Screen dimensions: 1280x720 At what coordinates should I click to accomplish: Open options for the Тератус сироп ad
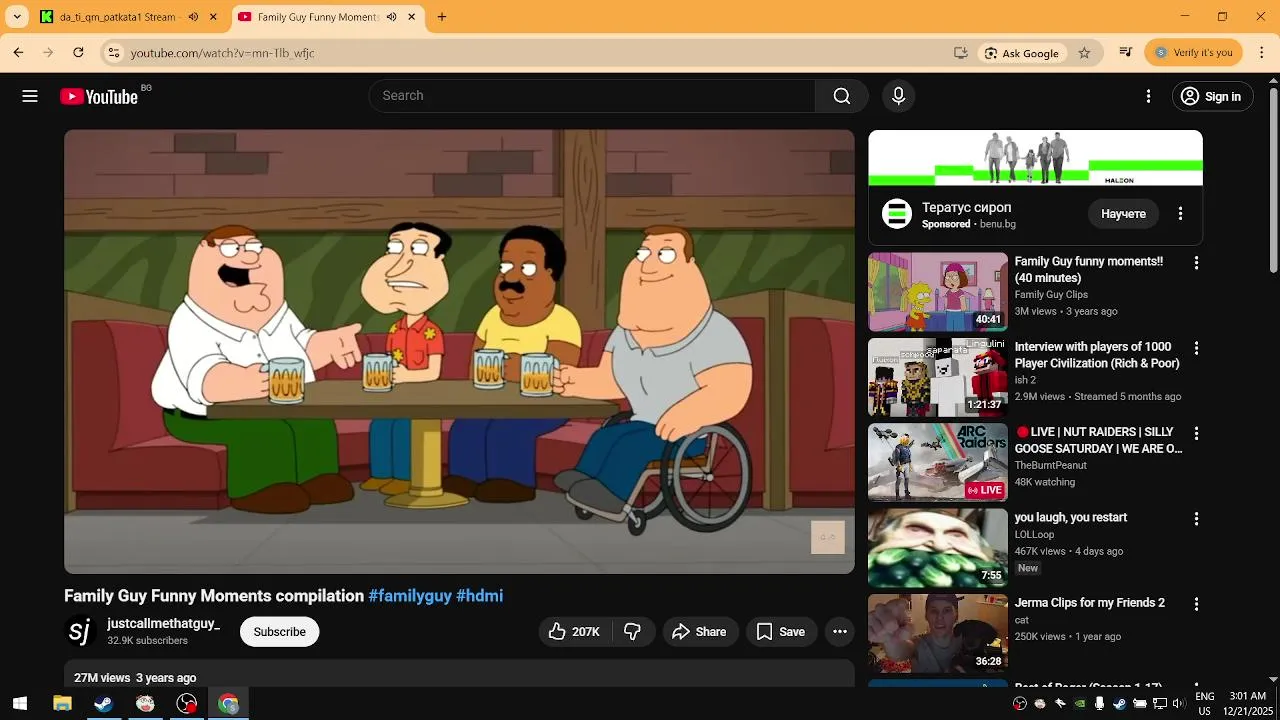(1180, 214)
